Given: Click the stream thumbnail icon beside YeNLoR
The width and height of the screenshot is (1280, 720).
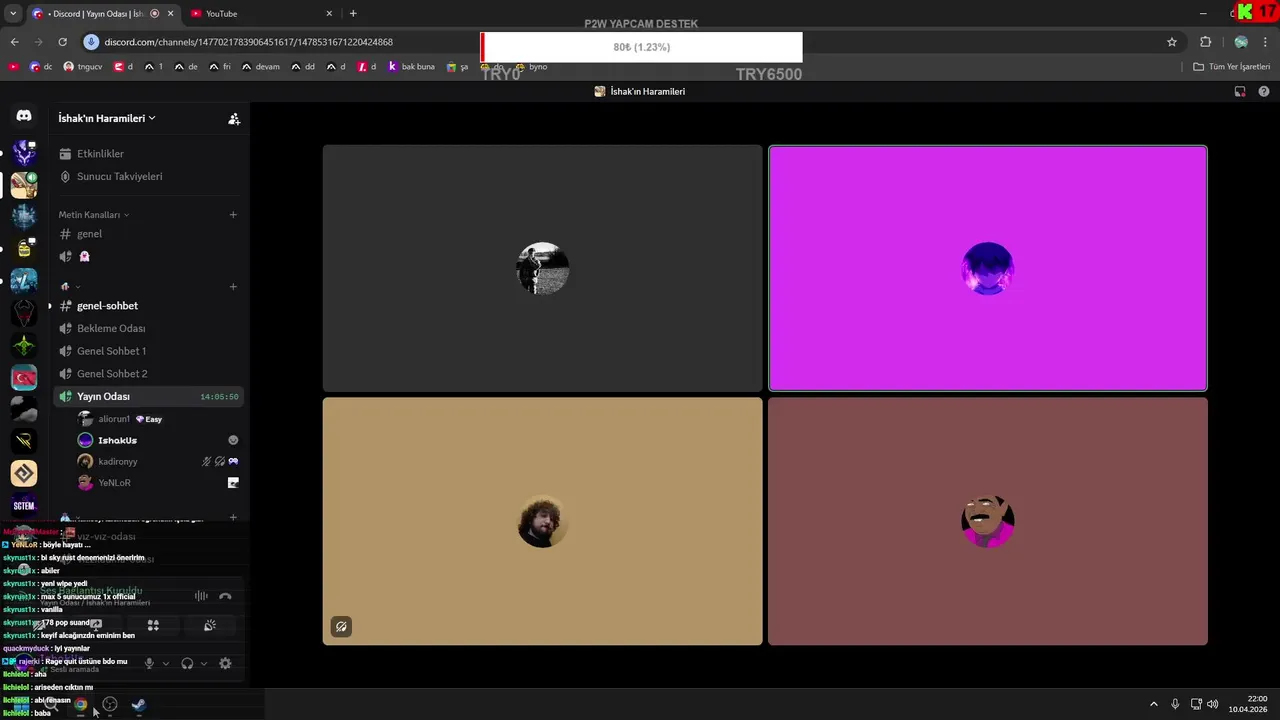Looking at the screenshot, I should coord(233,482).
